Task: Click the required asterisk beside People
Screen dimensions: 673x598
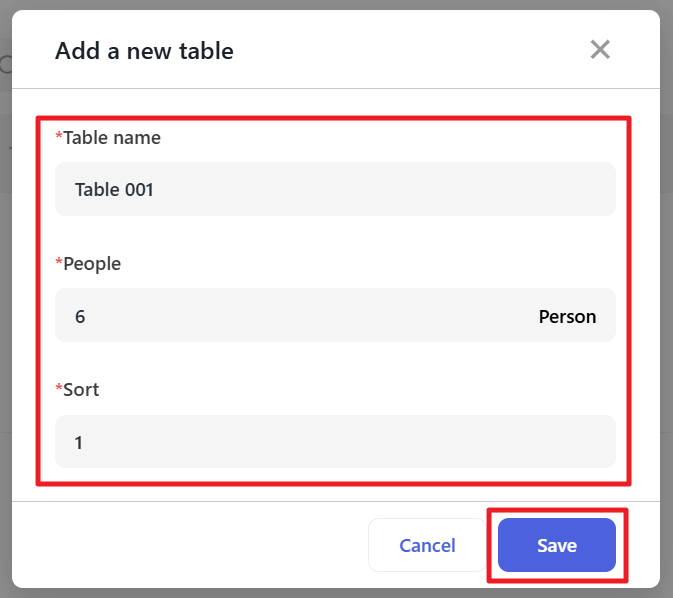Action: pos(59,263)
